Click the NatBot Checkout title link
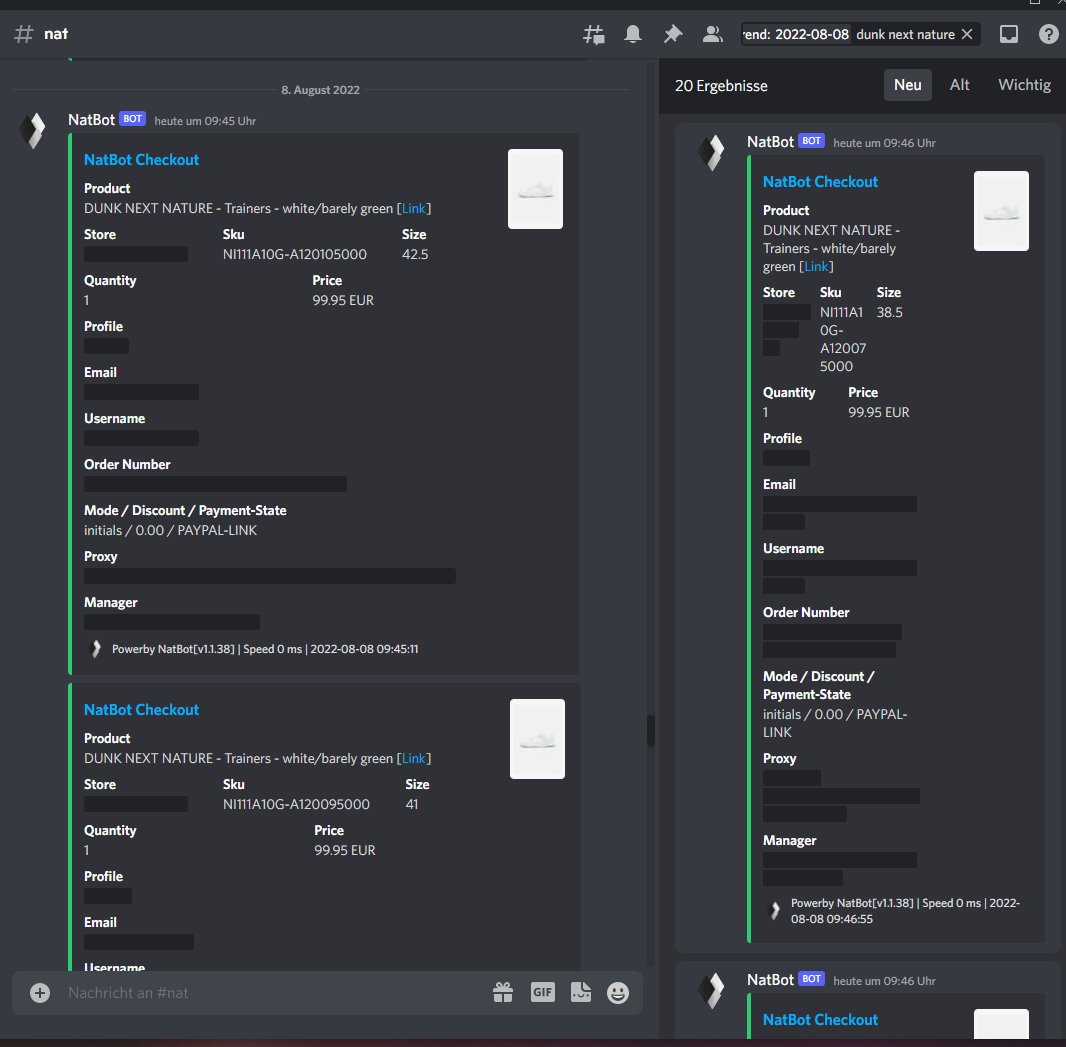 (141, 159)
